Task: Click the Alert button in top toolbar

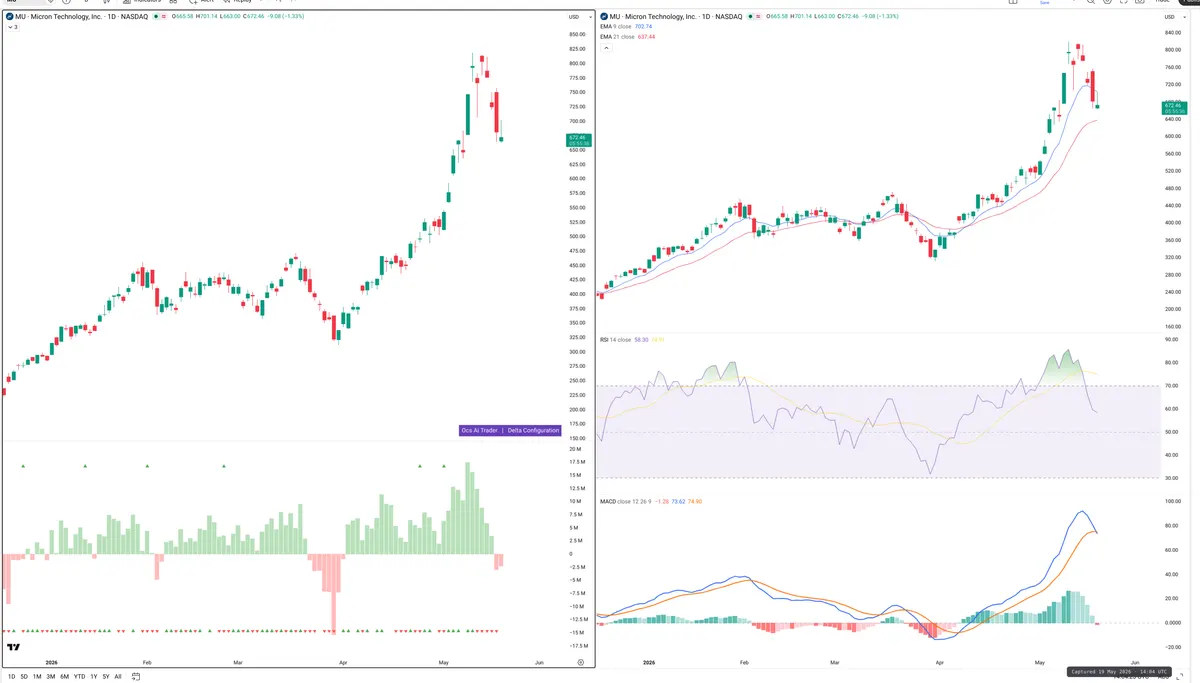Action: click(200, 2)
